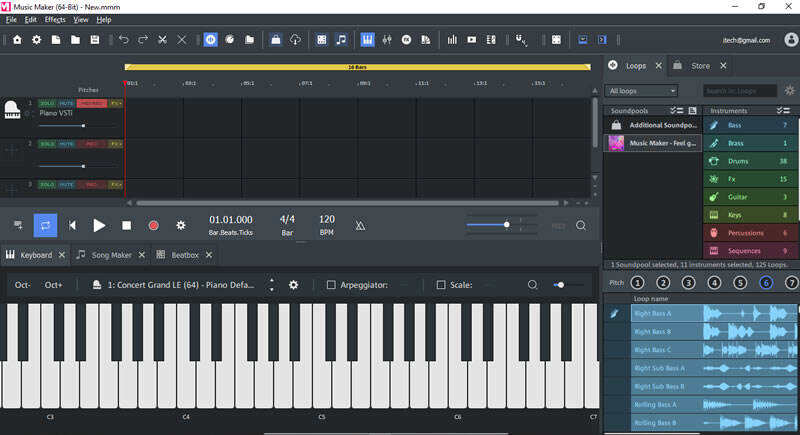Click the undo arrow icon
Image resolution: width=800 pixels, height=435 pixels.
(x=124, y=40)
